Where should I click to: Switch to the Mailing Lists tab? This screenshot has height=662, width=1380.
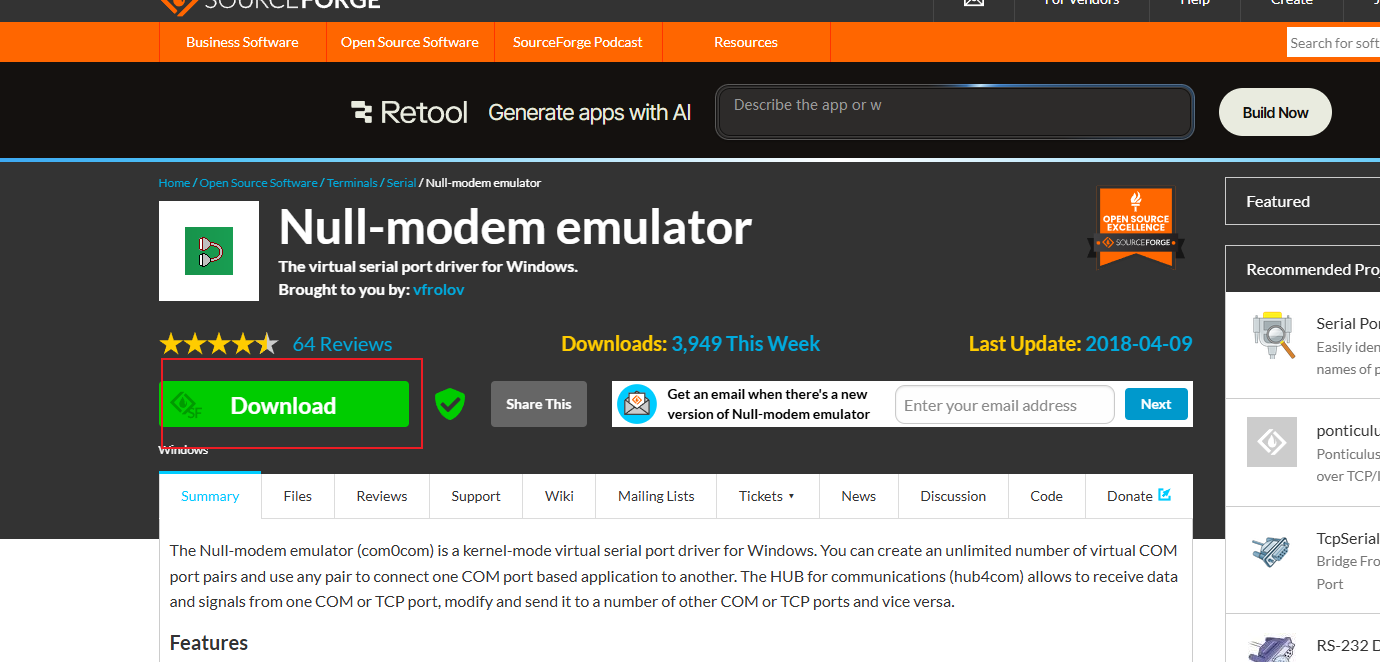(656, 496)
